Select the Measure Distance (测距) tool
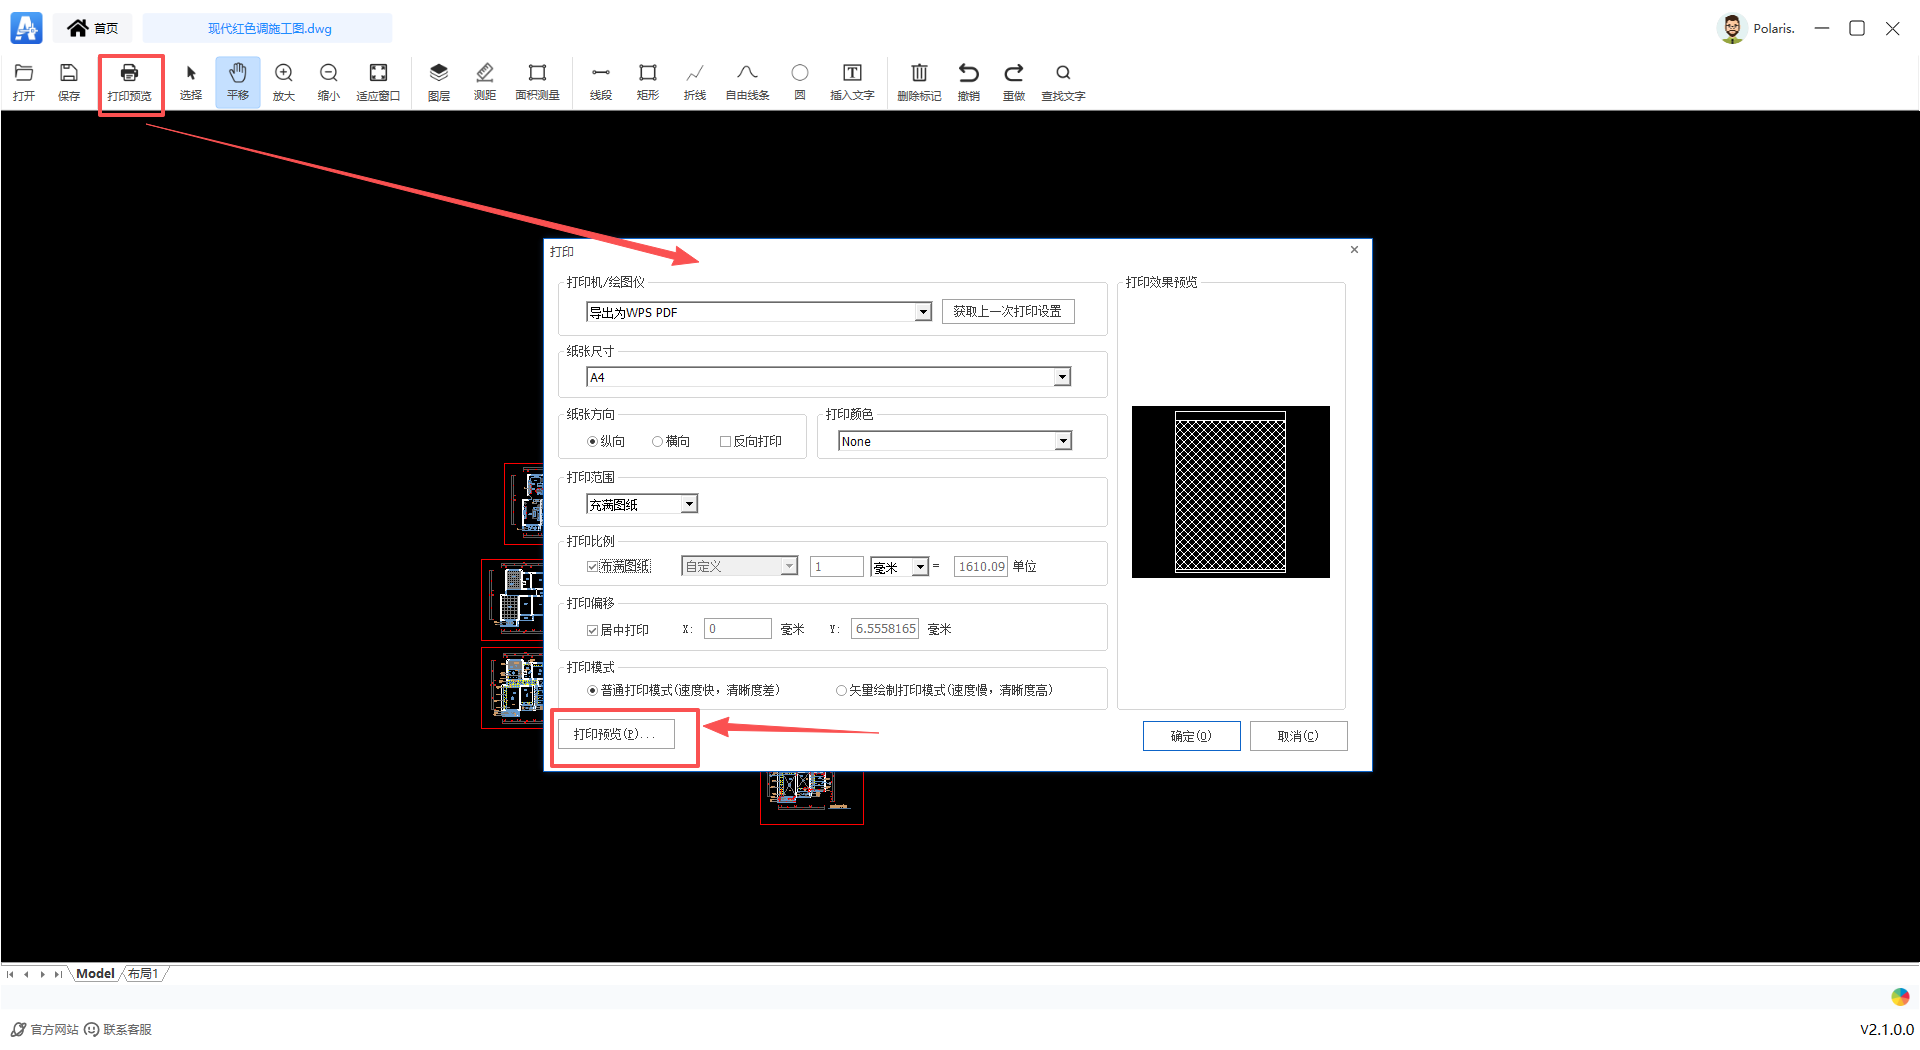This screenshot has width=1920, height=1050. click(x=484, y=81)
